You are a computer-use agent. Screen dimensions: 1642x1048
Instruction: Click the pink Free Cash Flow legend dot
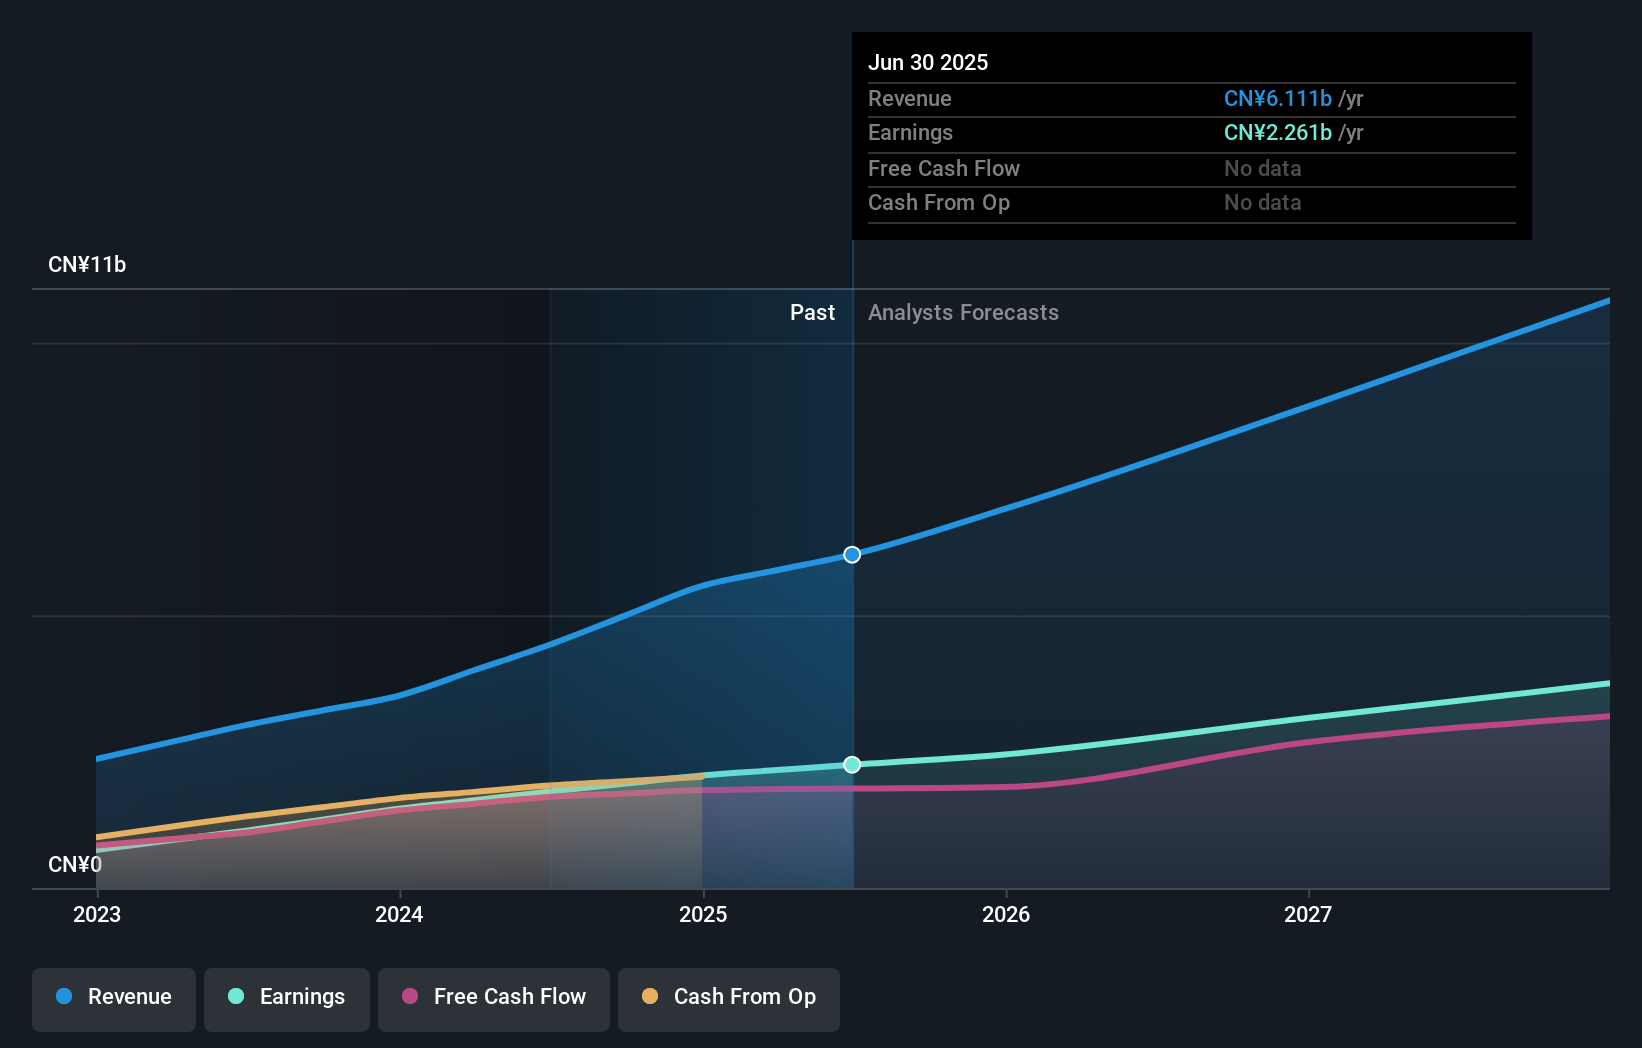408,996
